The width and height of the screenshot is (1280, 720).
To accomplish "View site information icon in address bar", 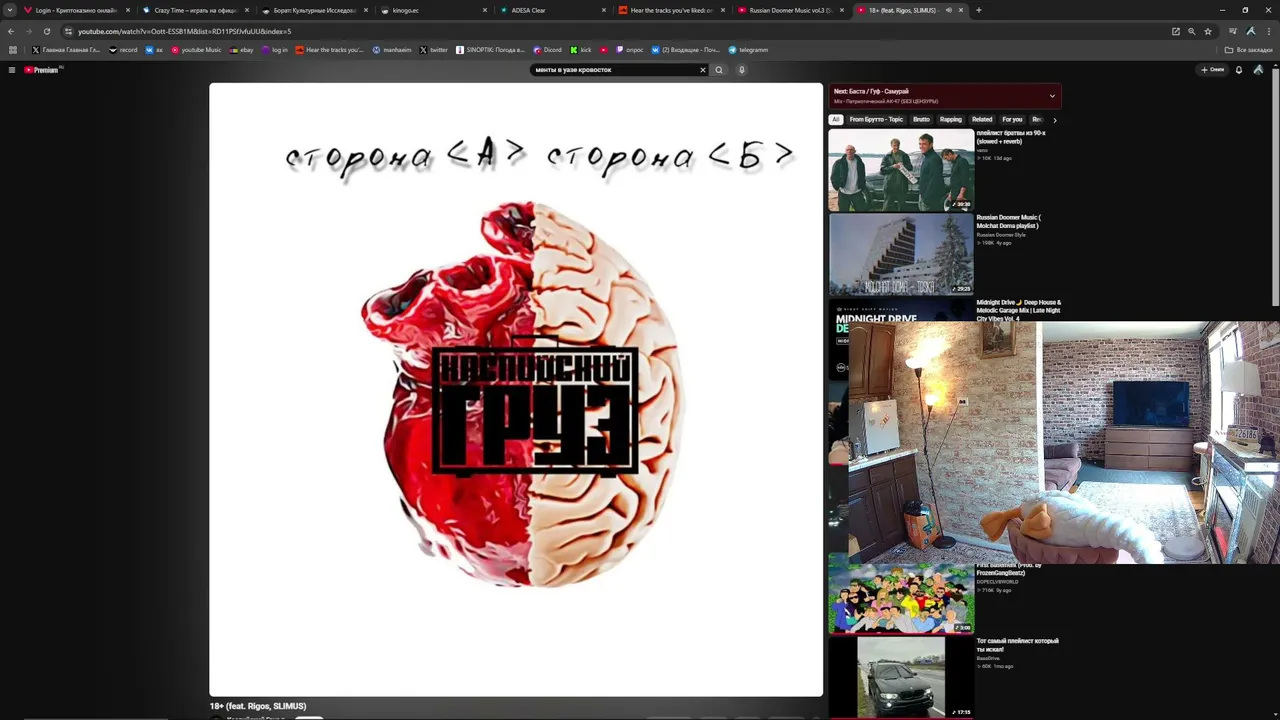I will (x=68, y=31).
